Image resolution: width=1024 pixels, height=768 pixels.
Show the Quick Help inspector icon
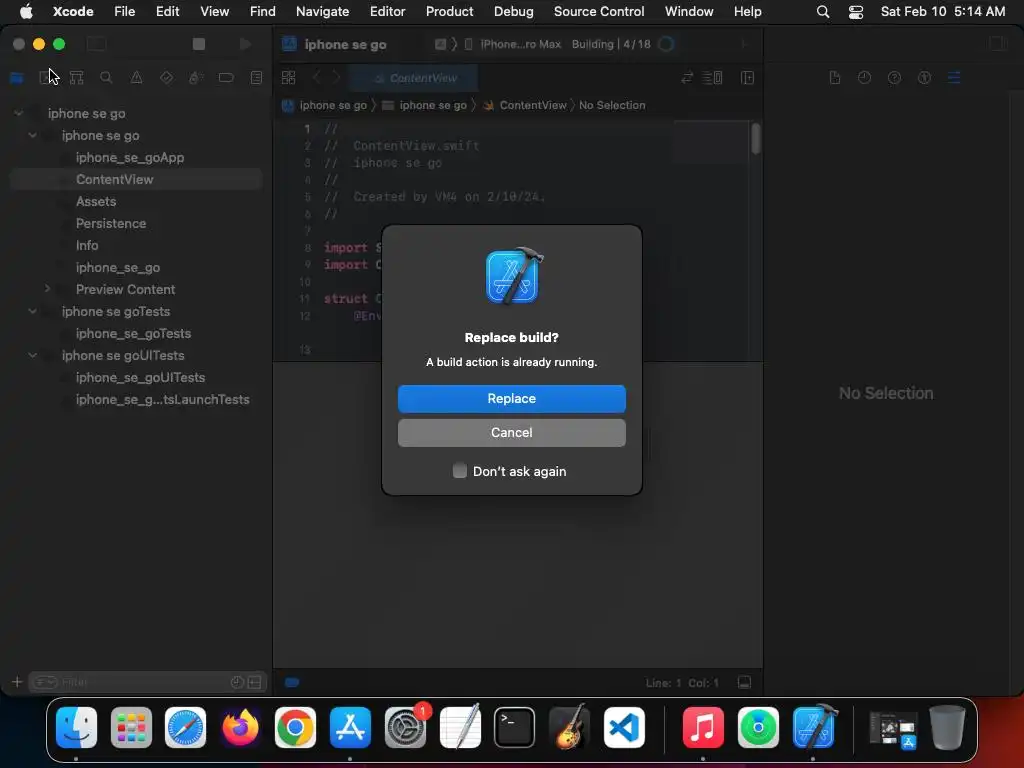[895, 78]
